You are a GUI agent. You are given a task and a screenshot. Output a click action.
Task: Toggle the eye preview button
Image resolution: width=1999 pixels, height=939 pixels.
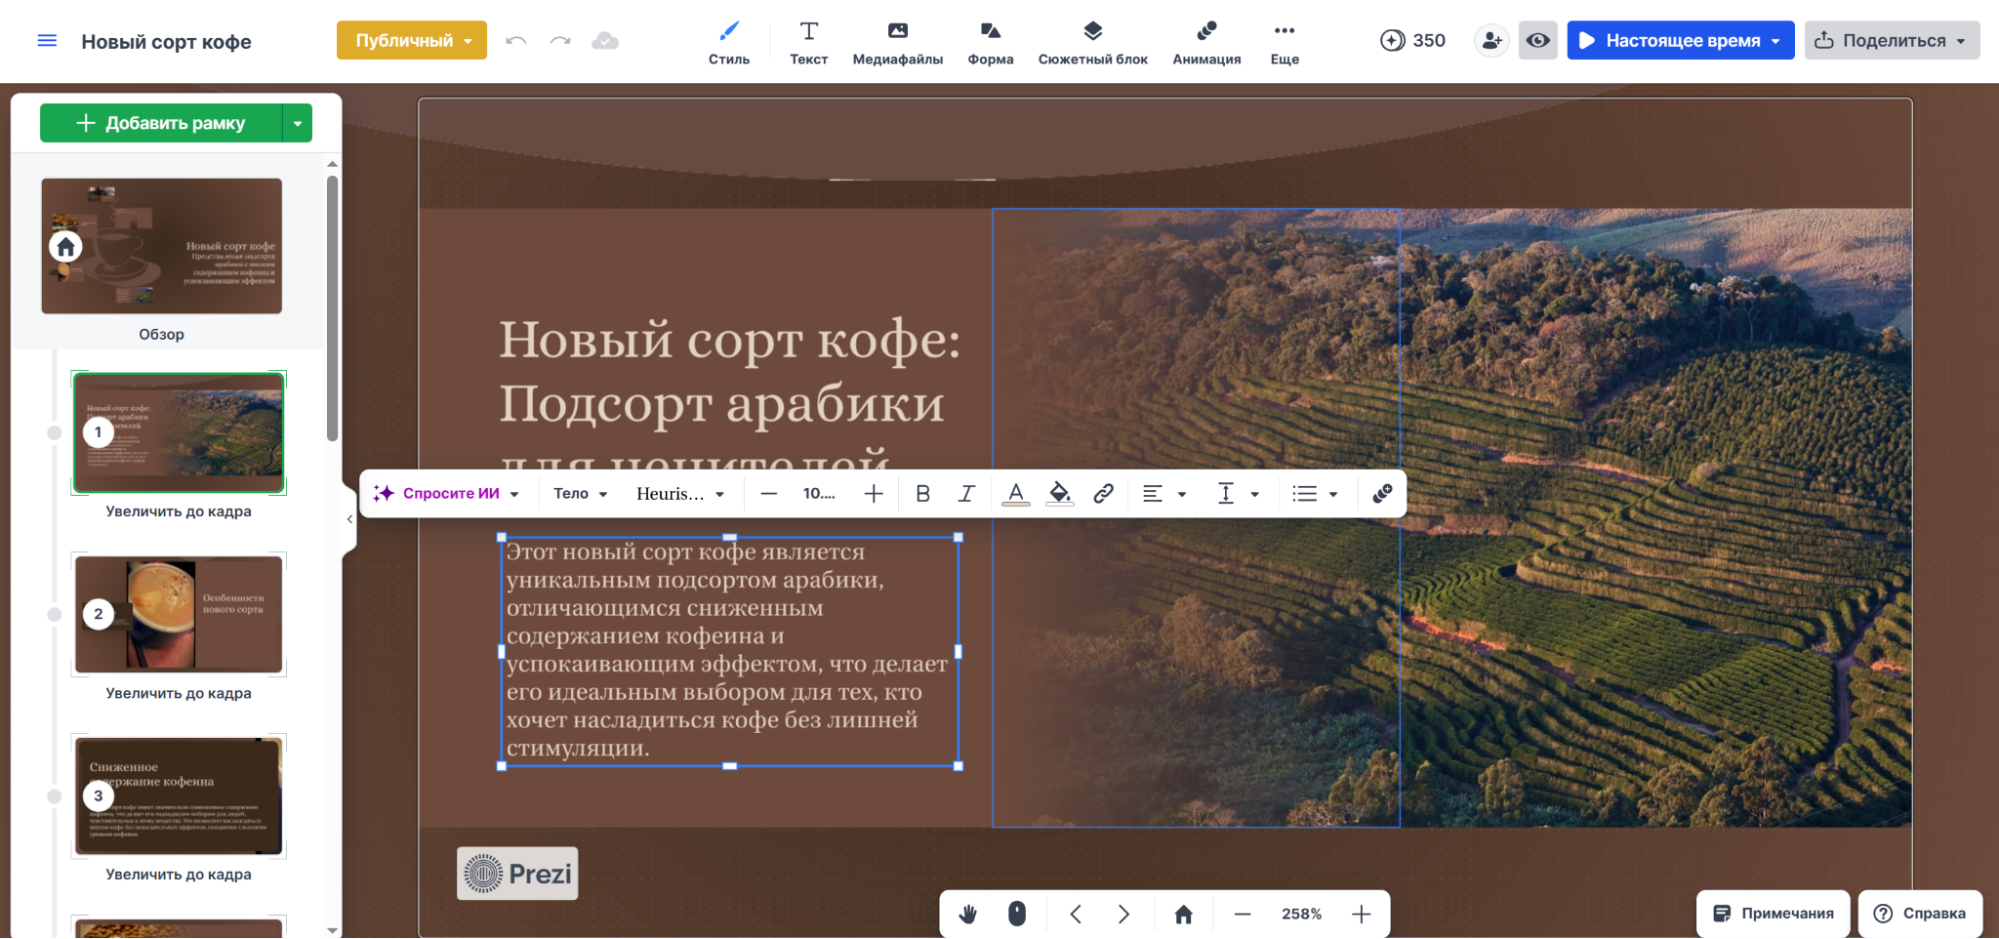(x=1537, y=41)
